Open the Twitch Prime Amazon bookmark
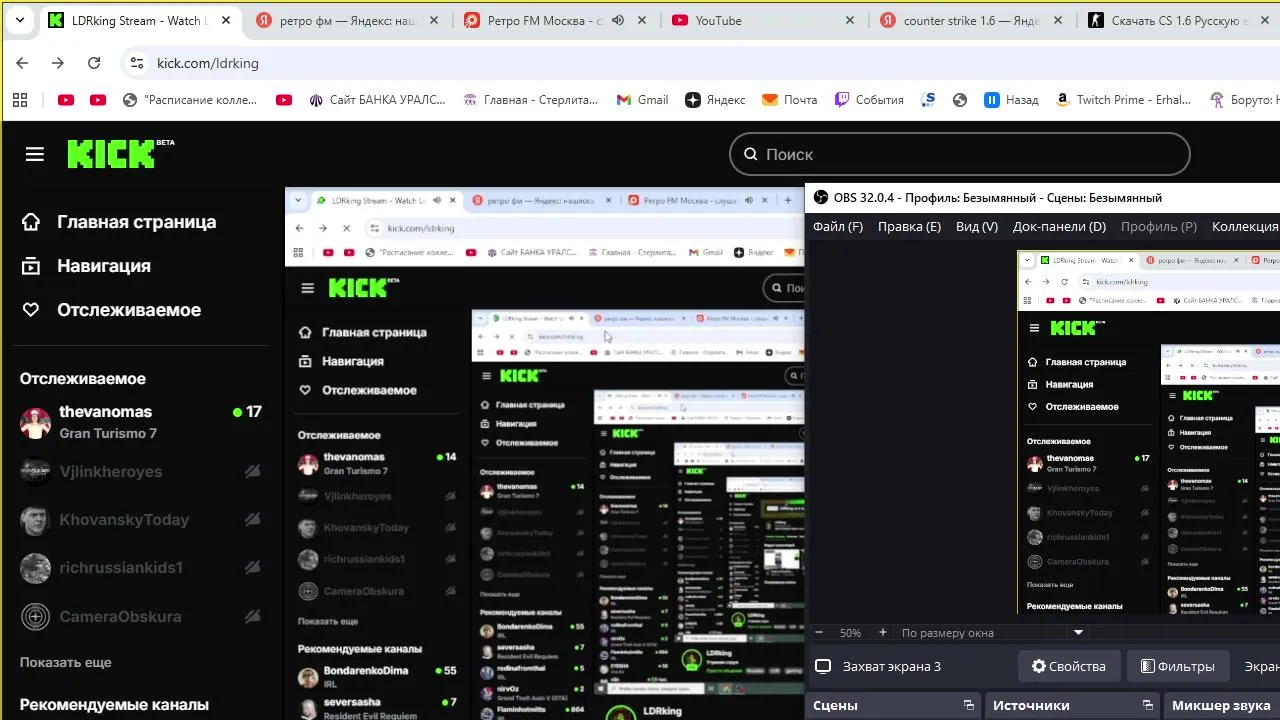The height and width of the screenshot is (720, 1280). tap(1123, 100)
